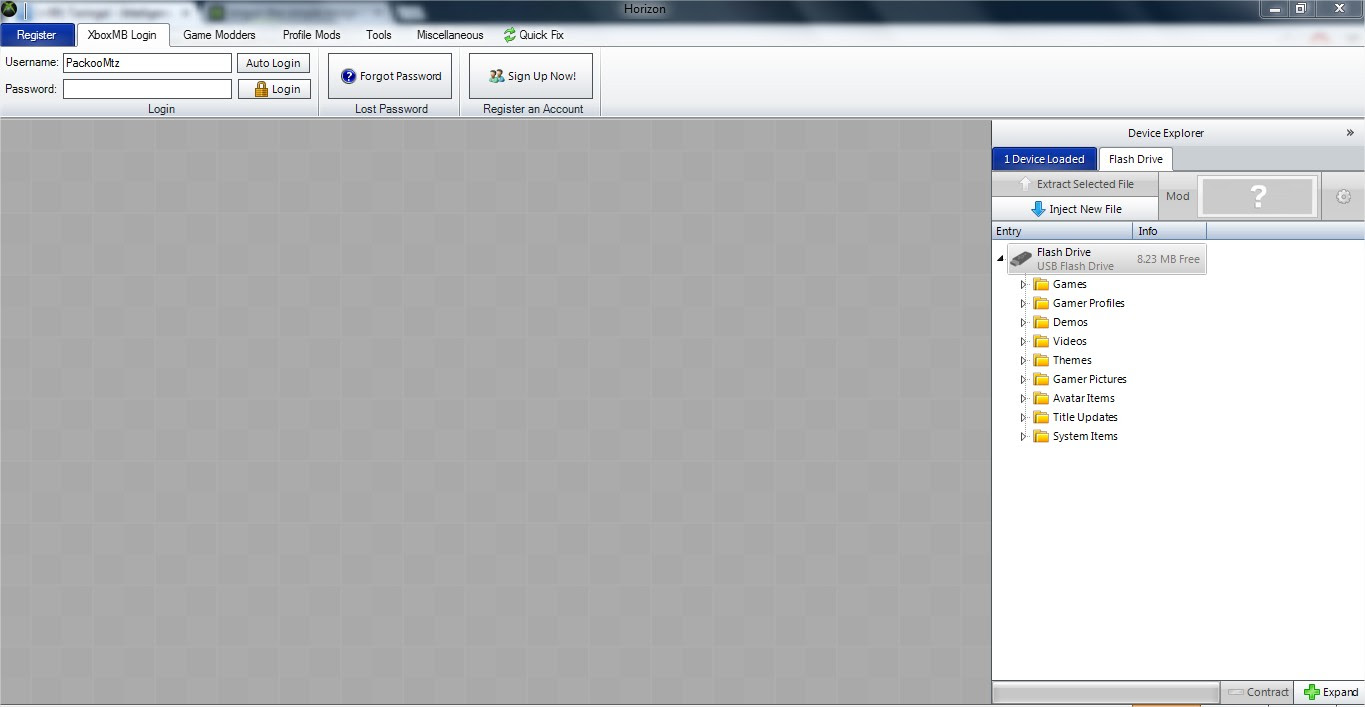Click the Login button text
Screen dimensions: 1365x707
coord(286,89)
